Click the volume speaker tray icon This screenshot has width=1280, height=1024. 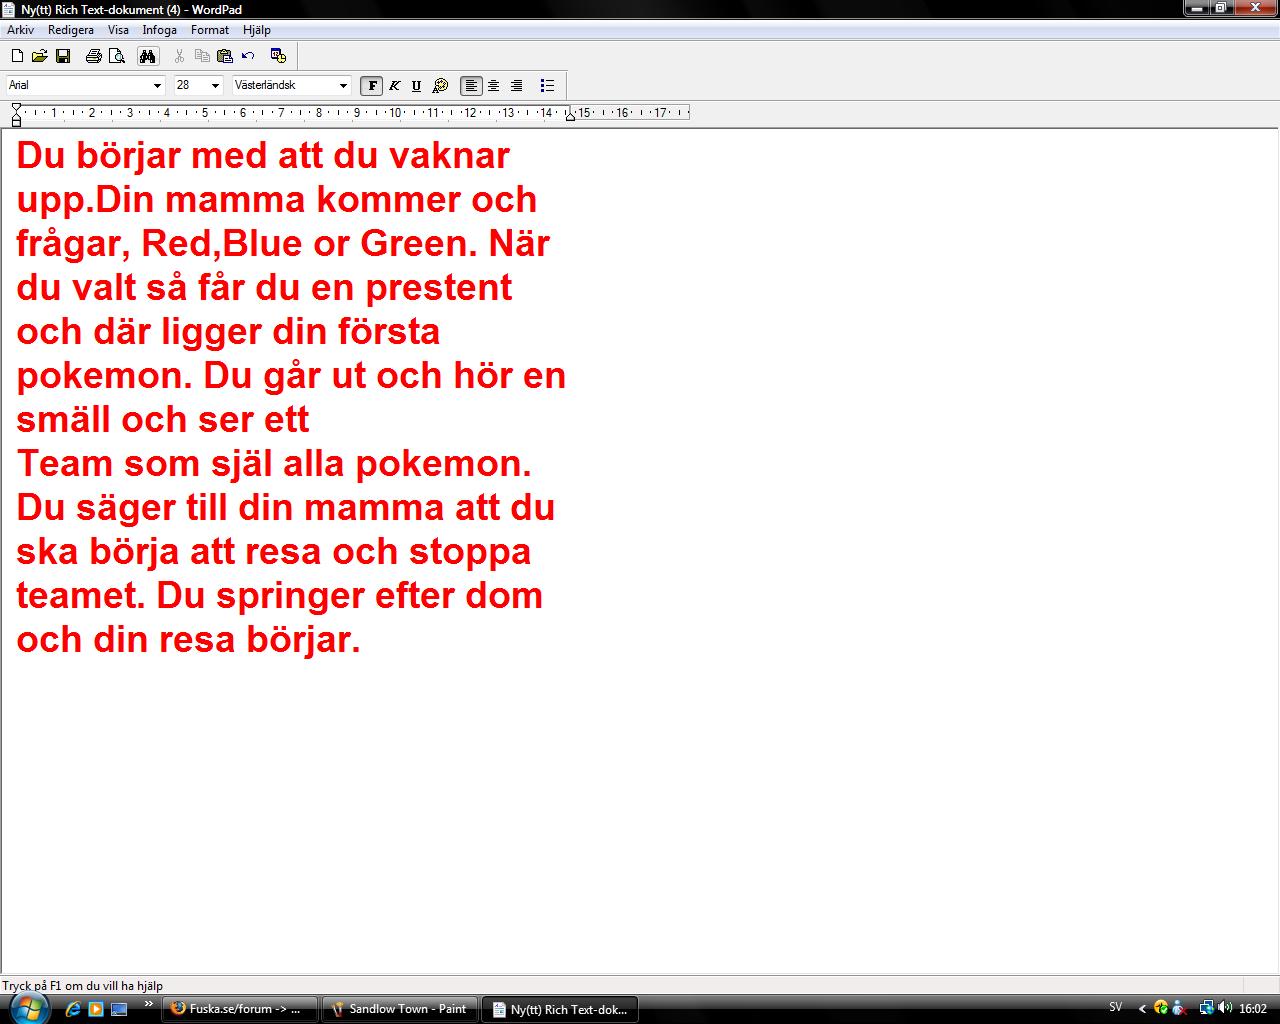1224,1008
